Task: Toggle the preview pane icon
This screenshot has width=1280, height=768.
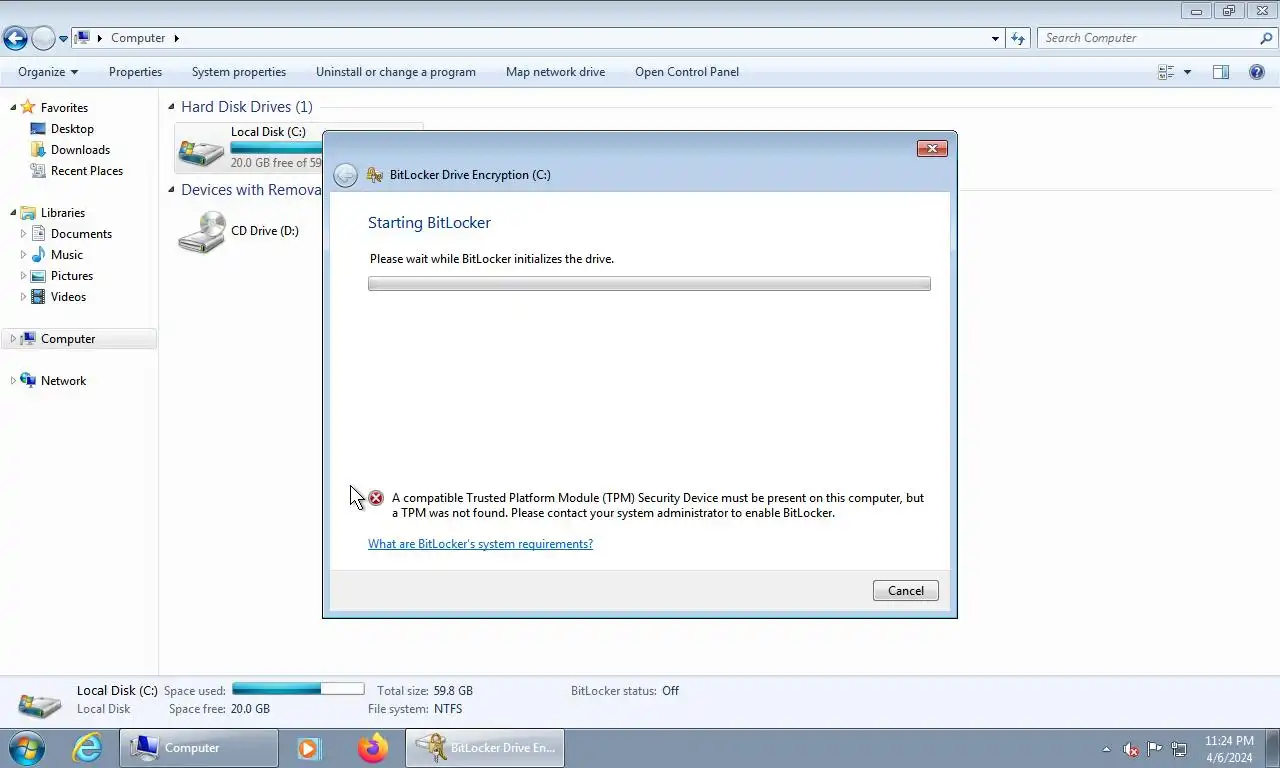Action: pos(1221,72)
